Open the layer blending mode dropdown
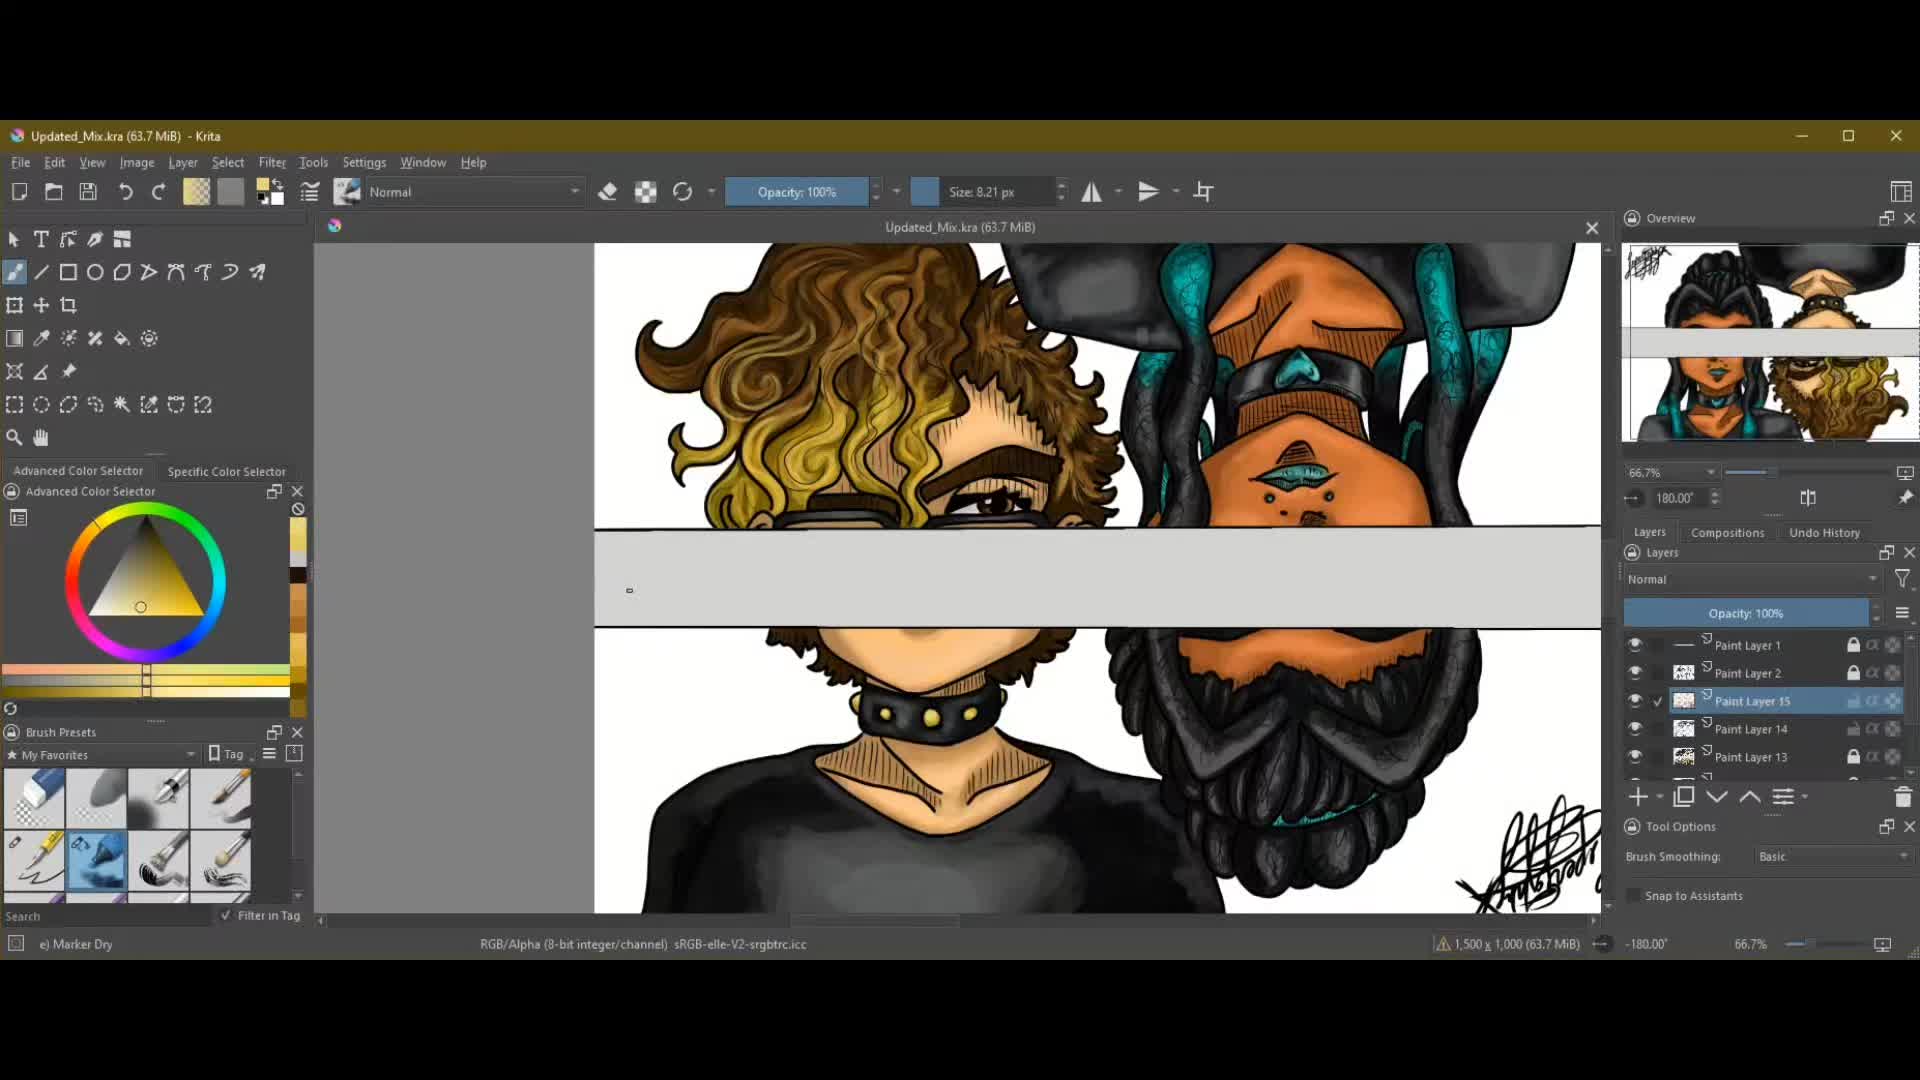The image size is (1920, 1080). point(1753,579)
